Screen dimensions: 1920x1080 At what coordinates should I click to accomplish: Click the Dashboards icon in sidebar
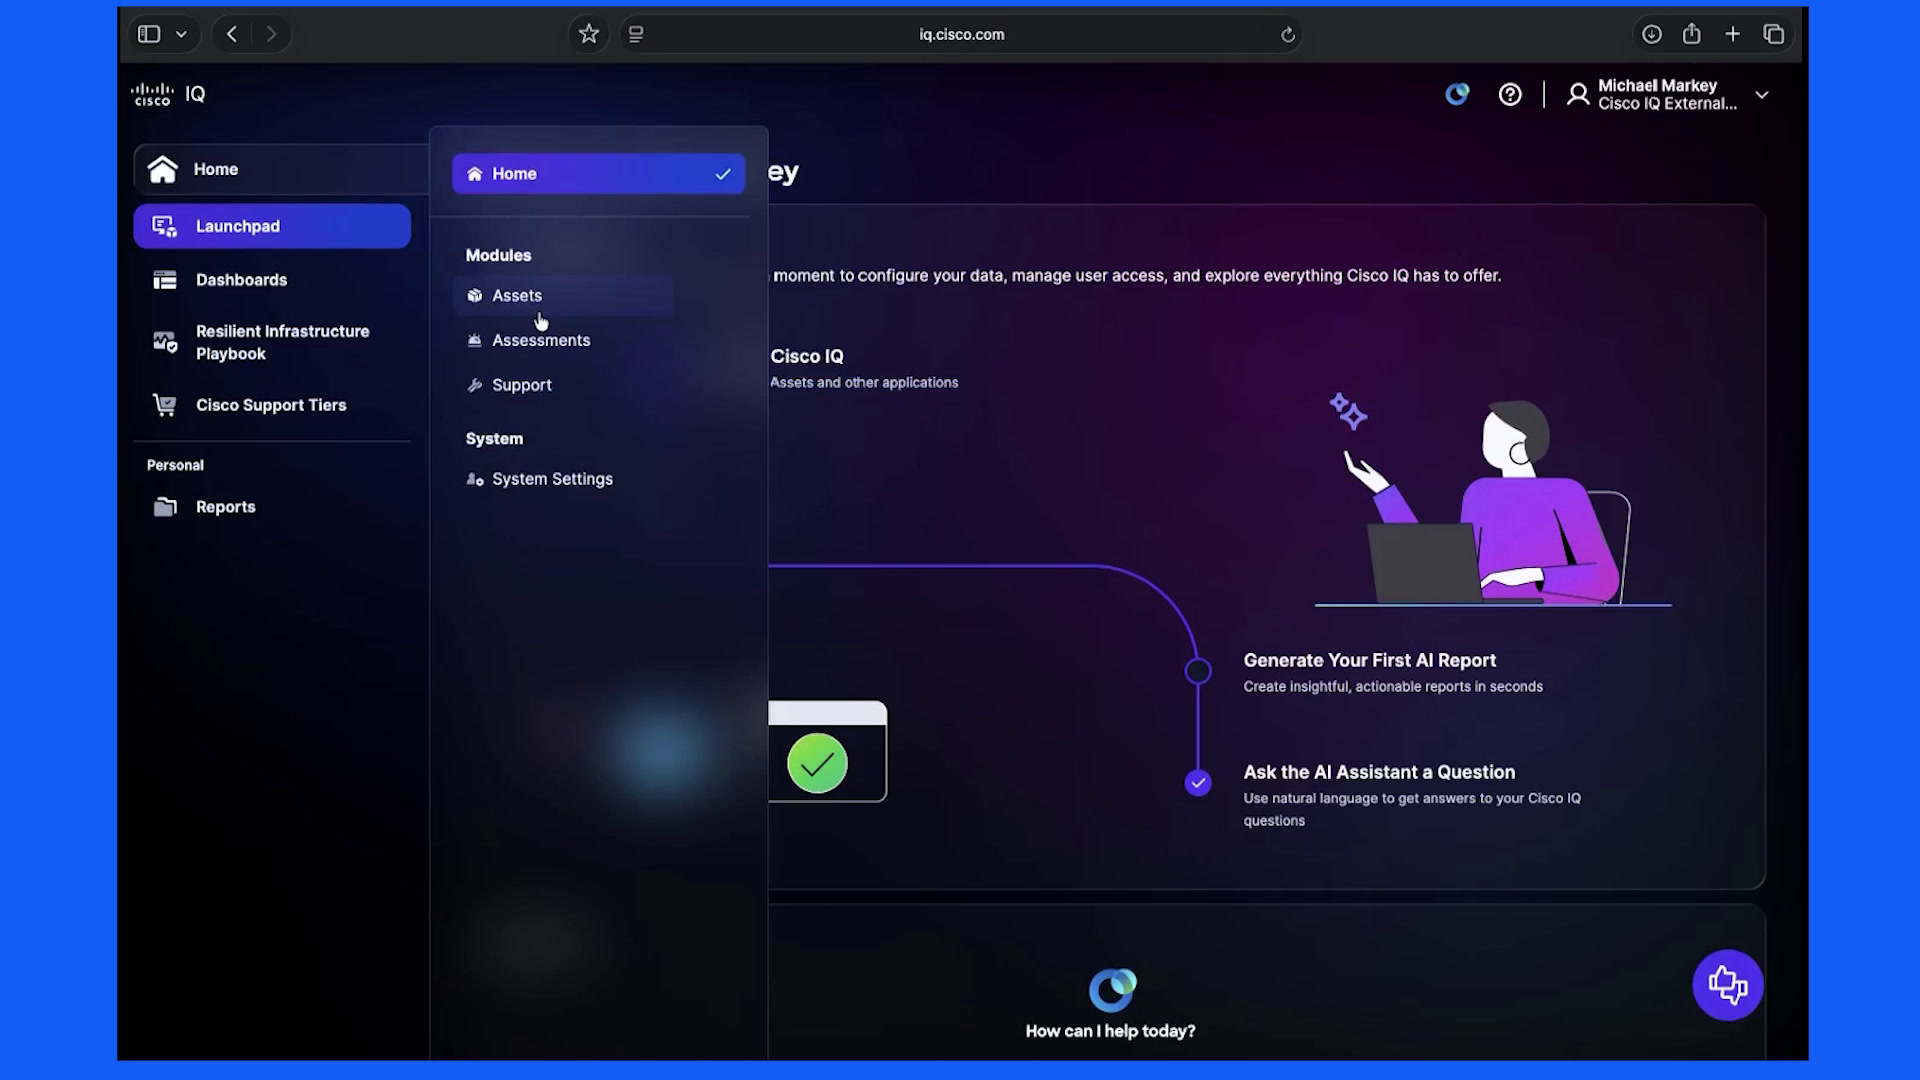165,280
